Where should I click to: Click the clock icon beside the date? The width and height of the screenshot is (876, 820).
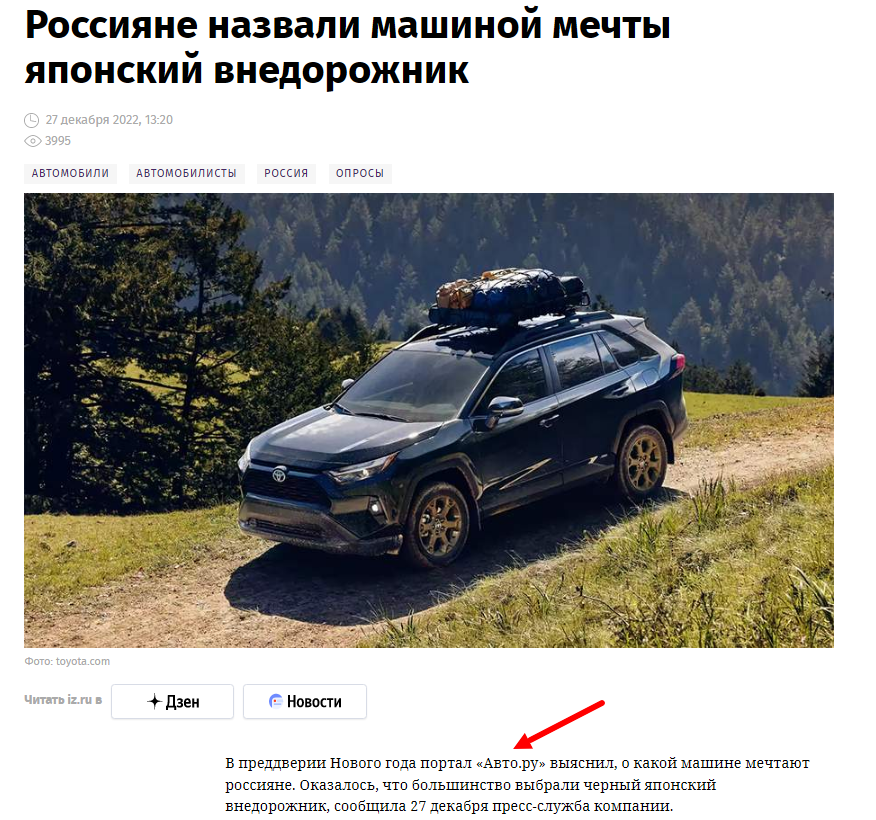pos(31,120)
